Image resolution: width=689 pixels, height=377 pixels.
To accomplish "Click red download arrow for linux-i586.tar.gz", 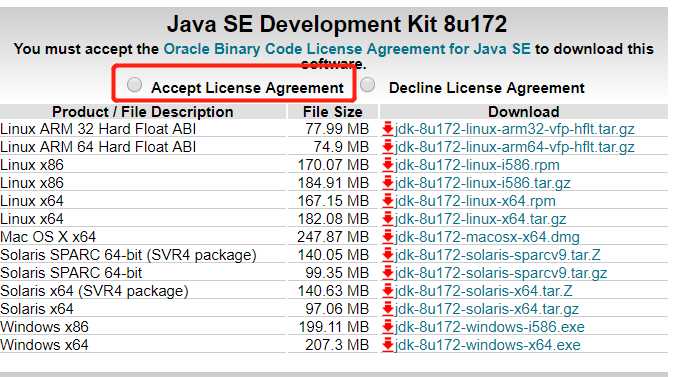I will tap(388, 183).
